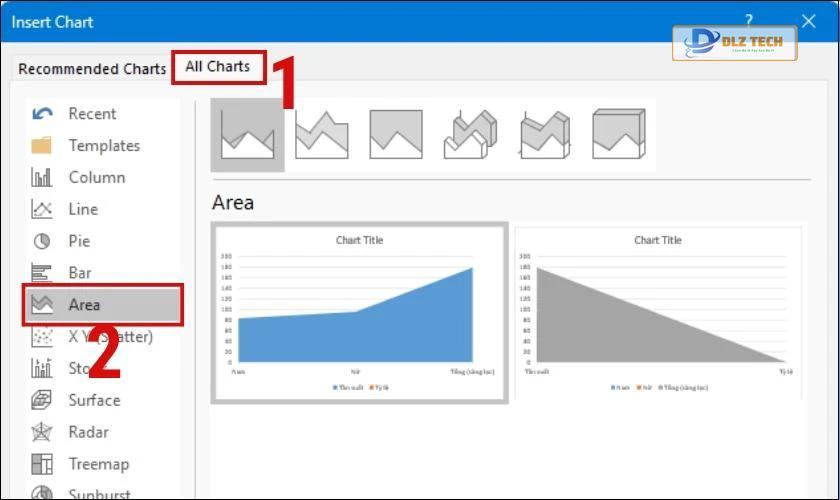Close the Insert Chart dialog
This screenshot has width=840, height=500.
click(x=808, y=21)
